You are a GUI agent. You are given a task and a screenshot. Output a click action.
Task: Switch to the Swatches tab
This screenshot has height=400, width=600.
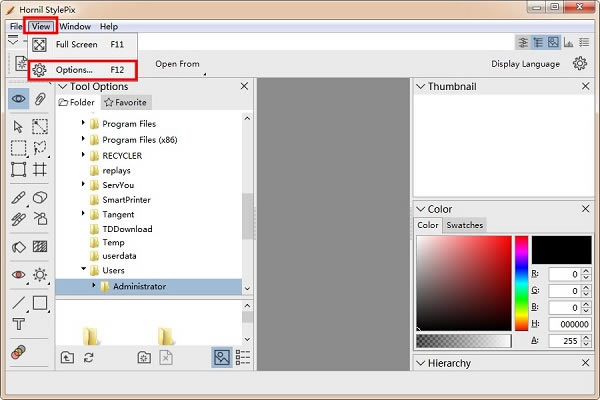coord(464,225)
